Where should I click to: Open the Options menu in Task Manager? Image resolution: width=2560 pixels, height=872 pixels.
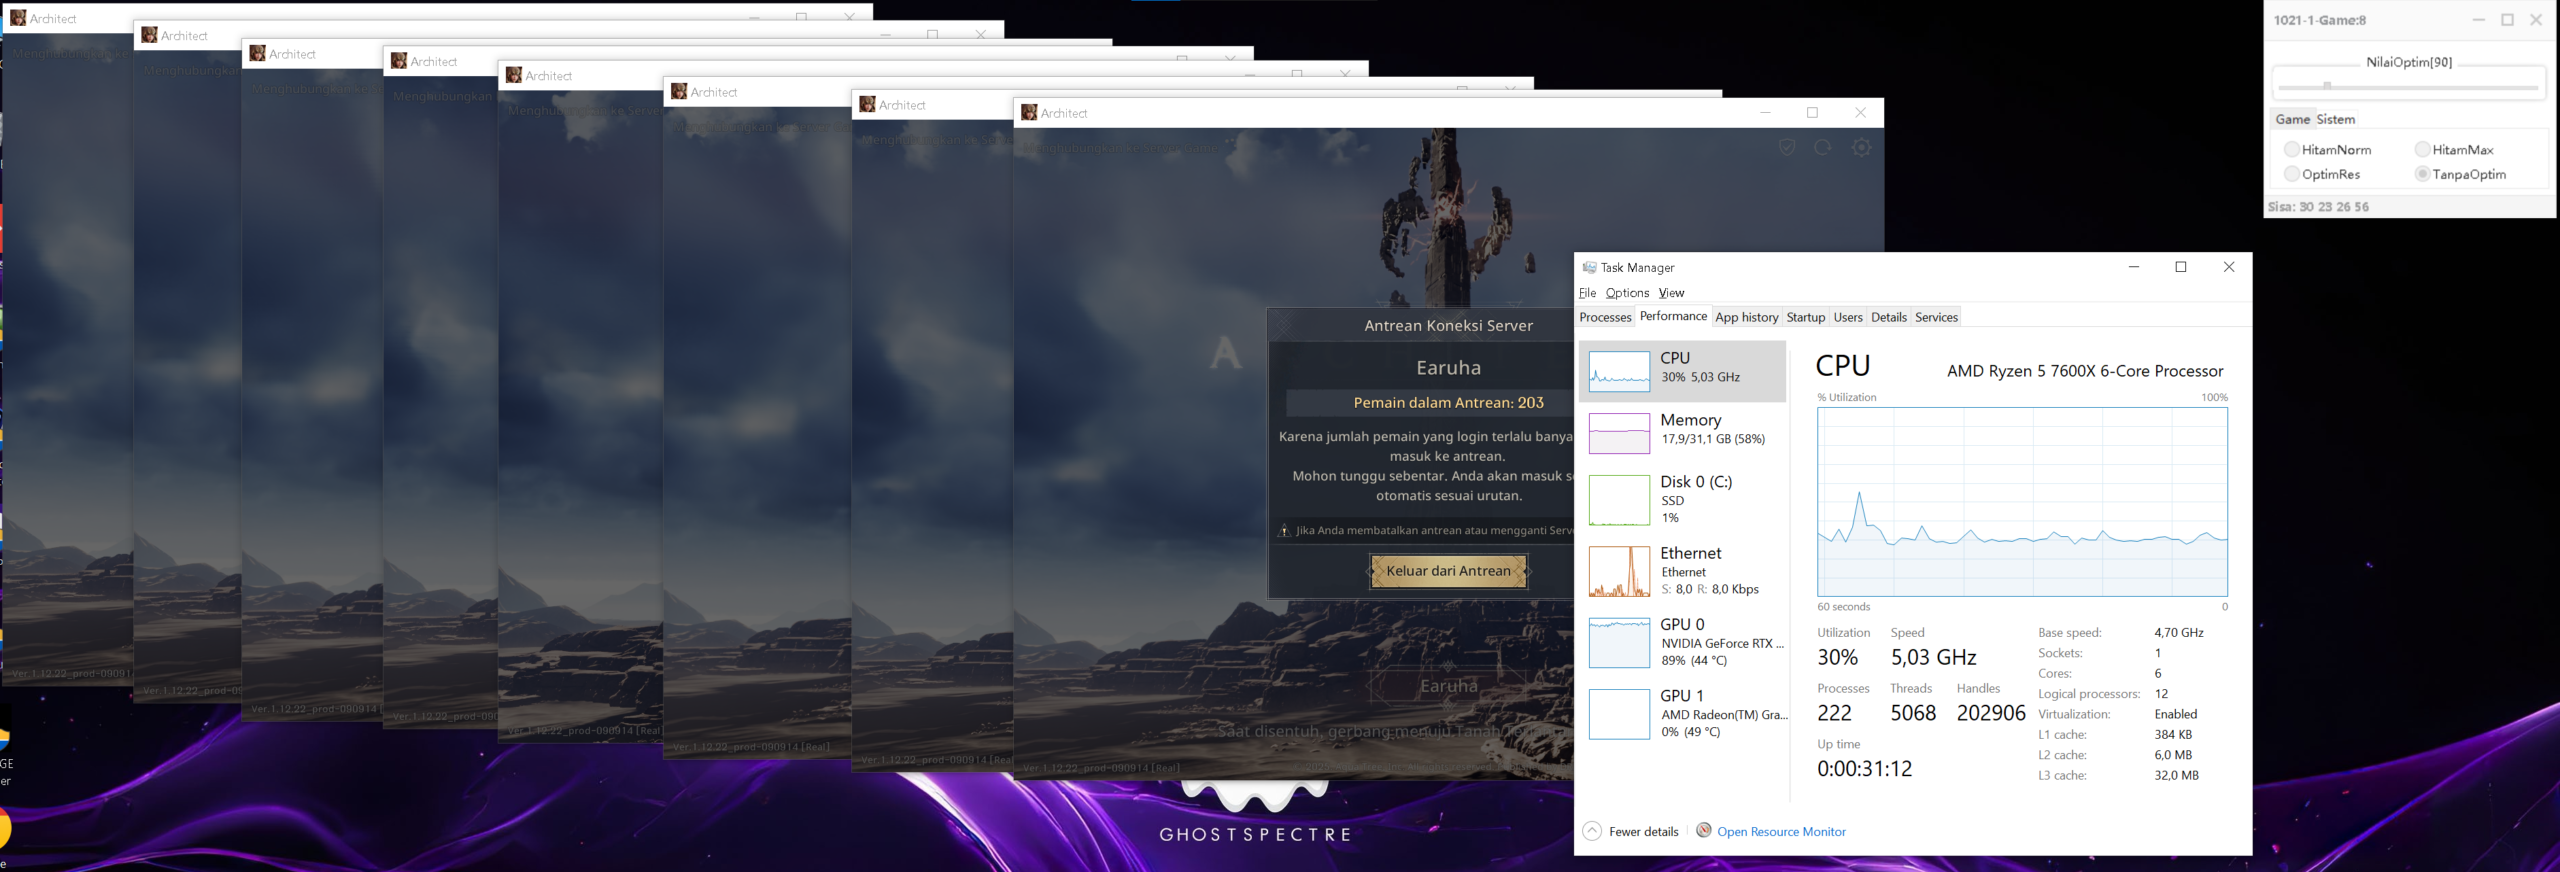pos(1627,293)
